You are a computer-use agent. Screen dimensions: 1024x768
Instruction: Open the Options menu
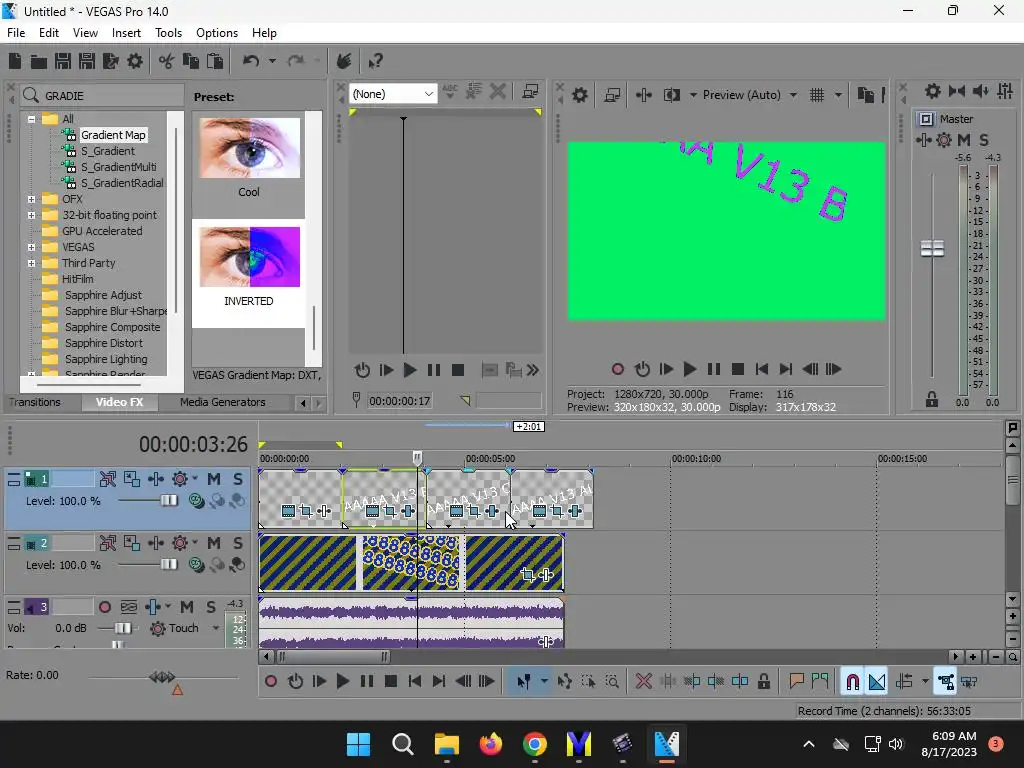217,33
